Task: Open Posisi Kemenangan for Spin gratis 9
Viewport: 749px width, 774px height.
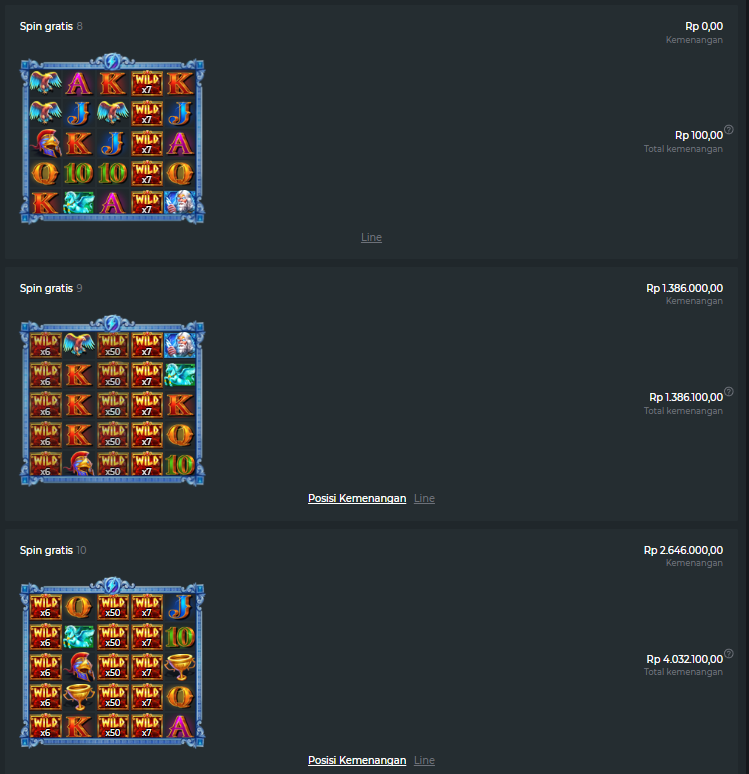Action: pos(357,499)
